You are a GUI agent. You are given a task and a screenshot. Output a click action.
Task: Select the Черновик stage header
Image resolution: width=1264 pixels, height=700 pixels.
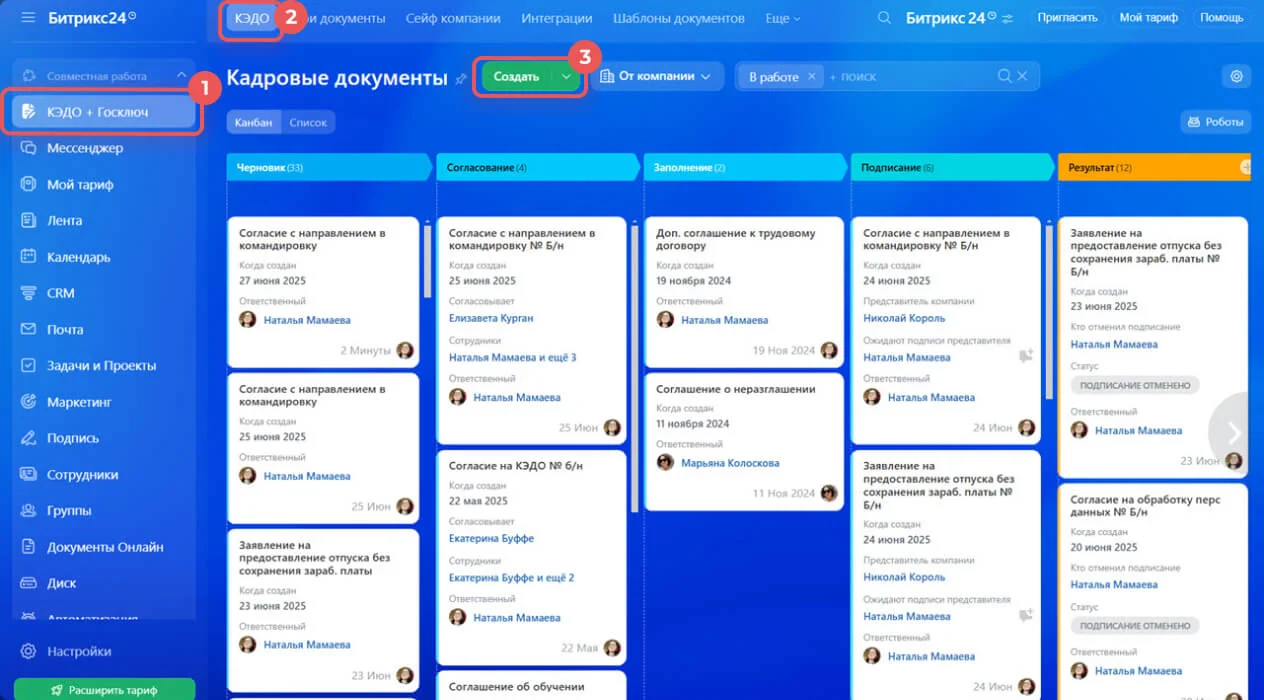tap(329, 167)
